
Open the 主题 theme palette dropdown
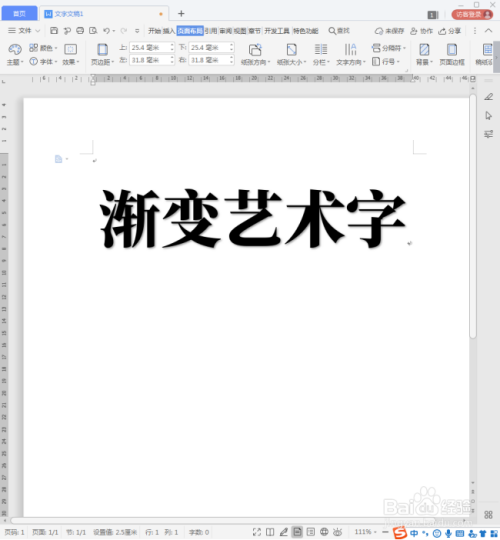(x=15, y=54)
